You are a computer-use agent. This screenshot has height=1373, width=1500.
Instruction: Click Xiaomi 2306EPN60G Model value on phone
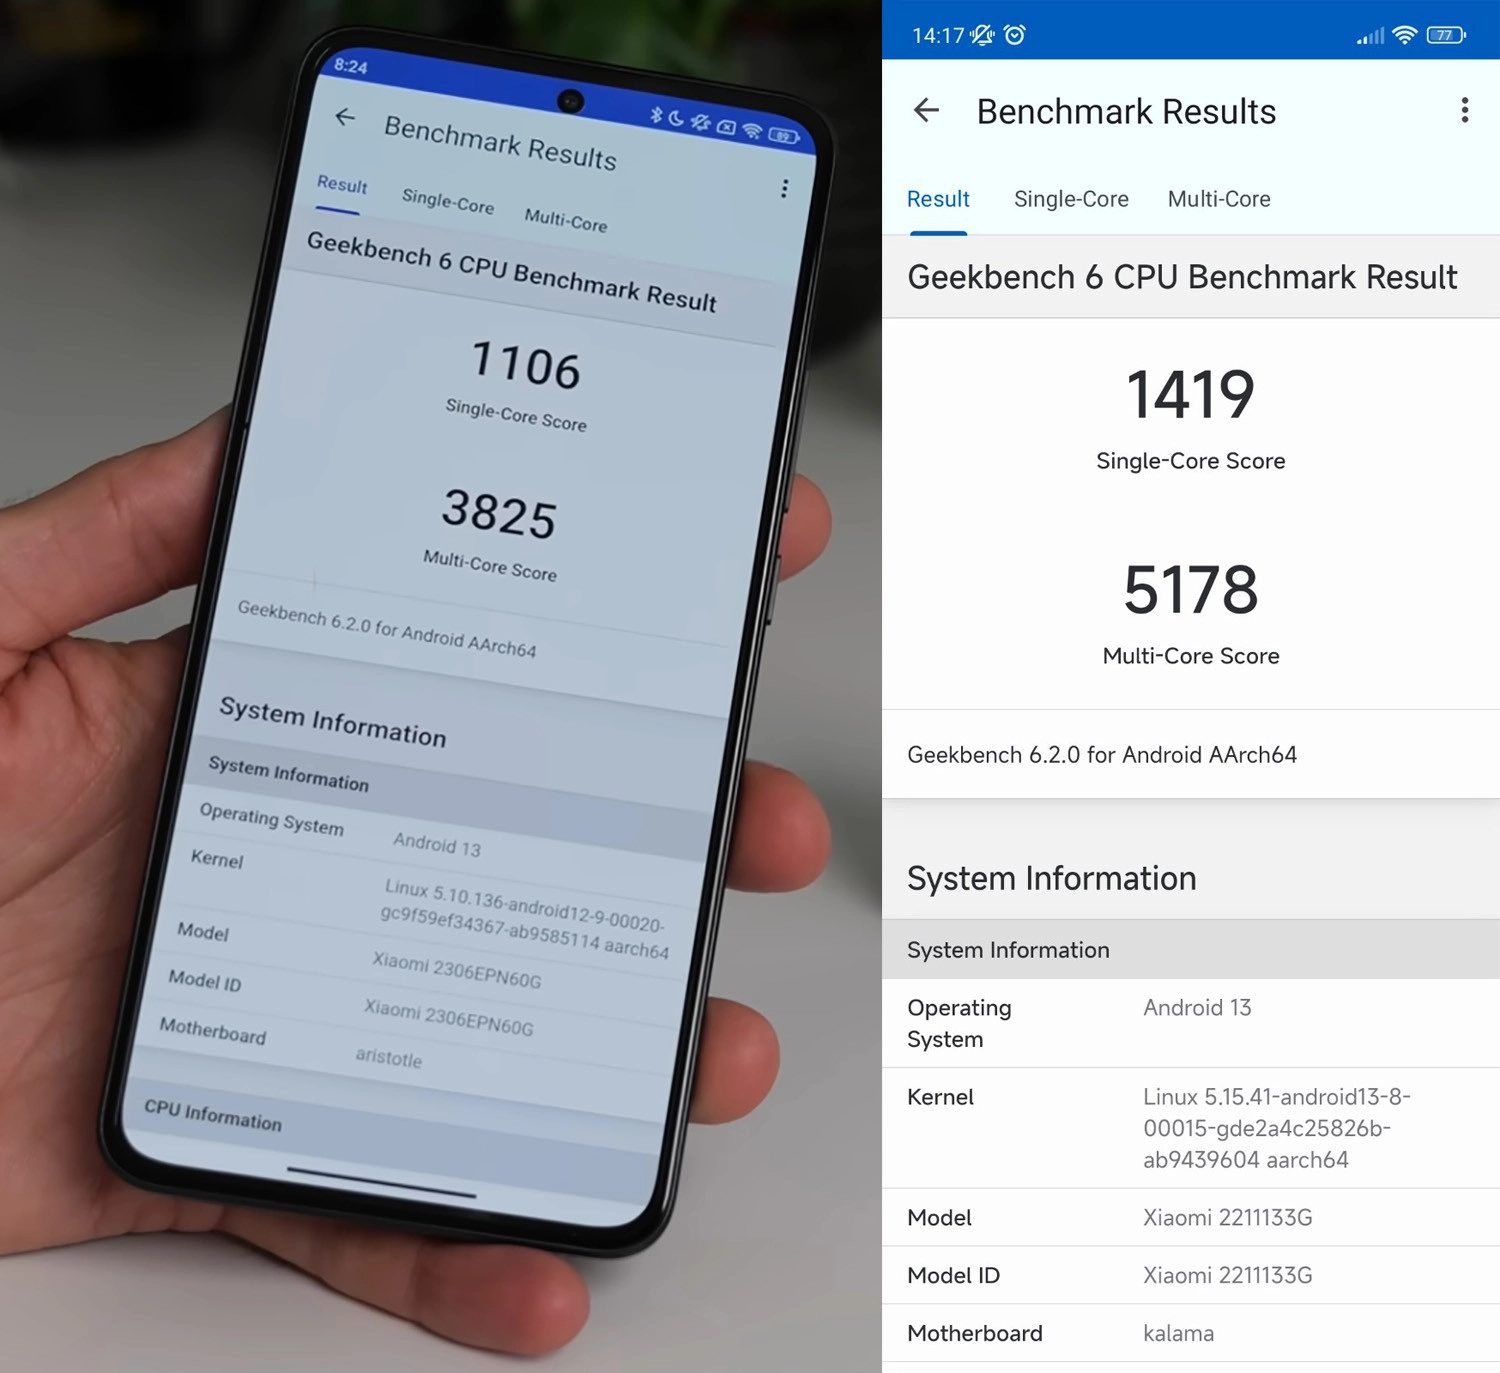point(457,970)
